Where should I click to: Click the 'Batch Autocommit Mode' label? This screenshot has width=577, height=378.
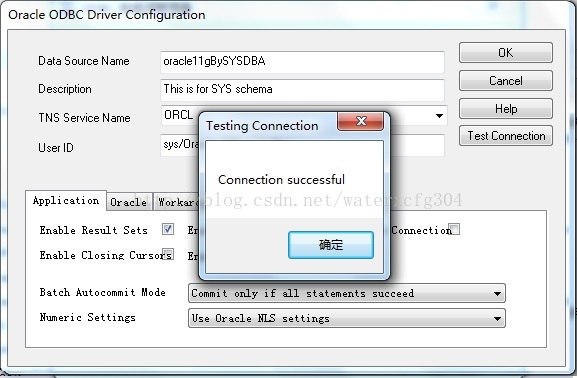tap(103, 292)
